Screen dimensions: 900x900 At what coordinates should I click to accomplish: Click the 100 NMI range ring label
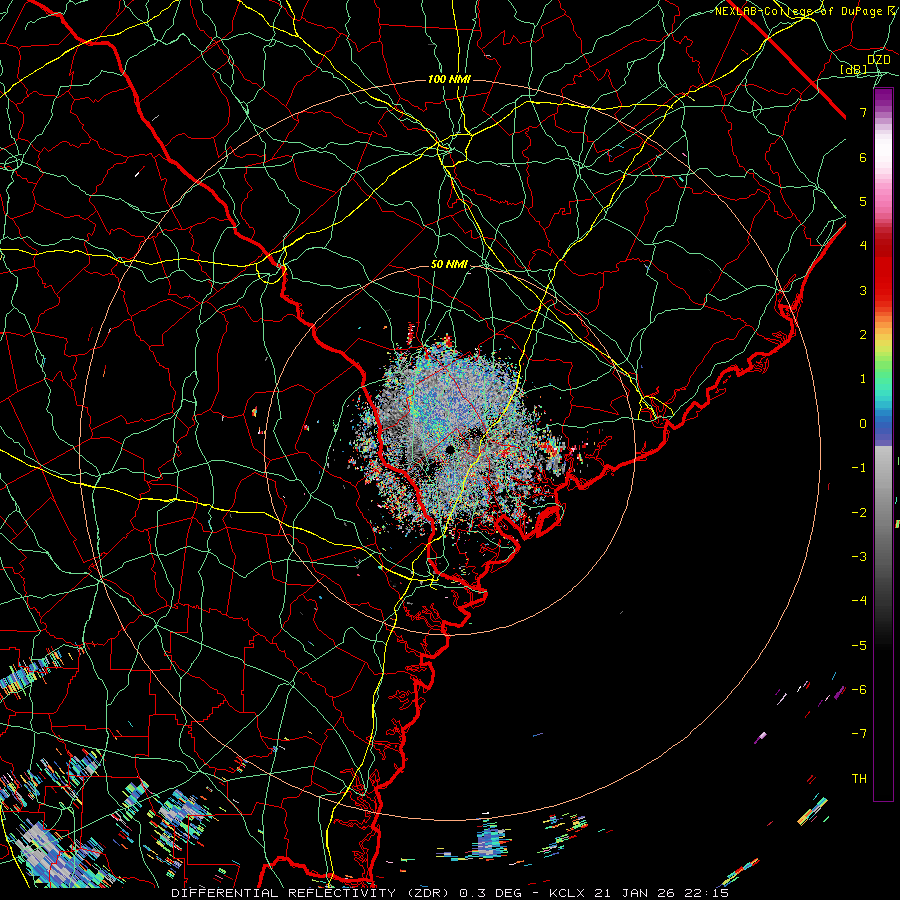449,79
